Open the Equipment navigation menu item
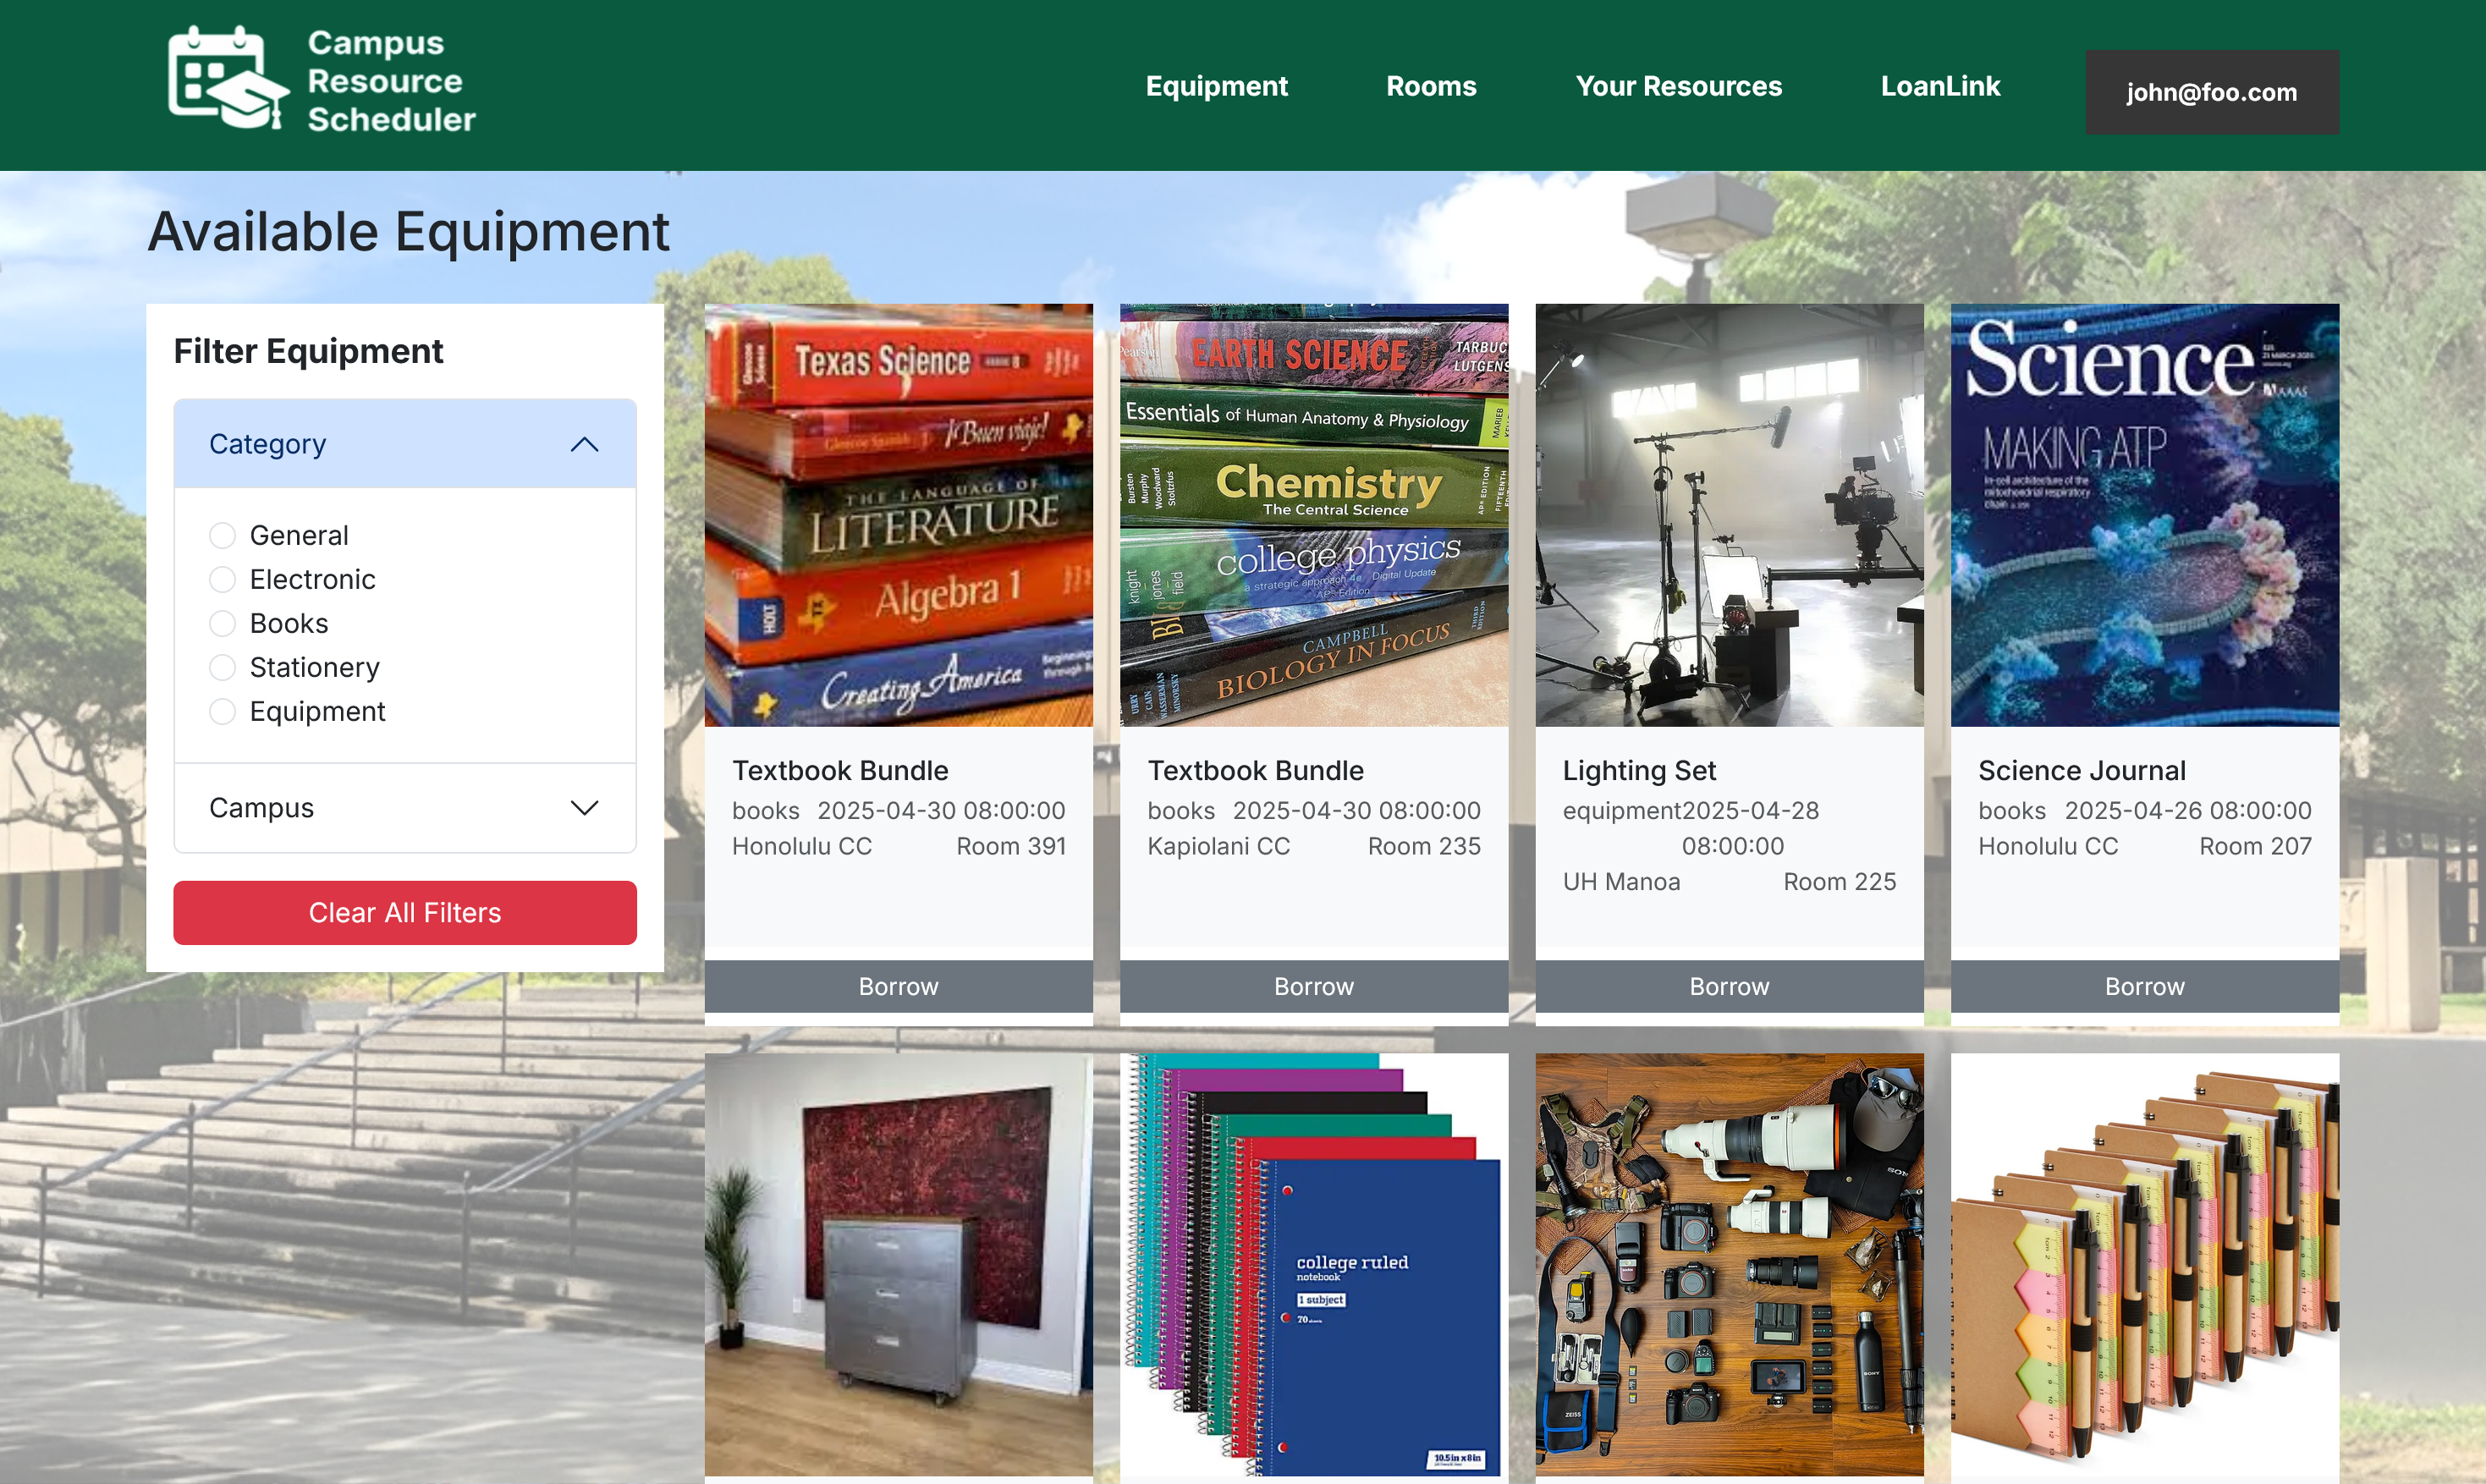2486x1484 pixels. click(1216, 86)
